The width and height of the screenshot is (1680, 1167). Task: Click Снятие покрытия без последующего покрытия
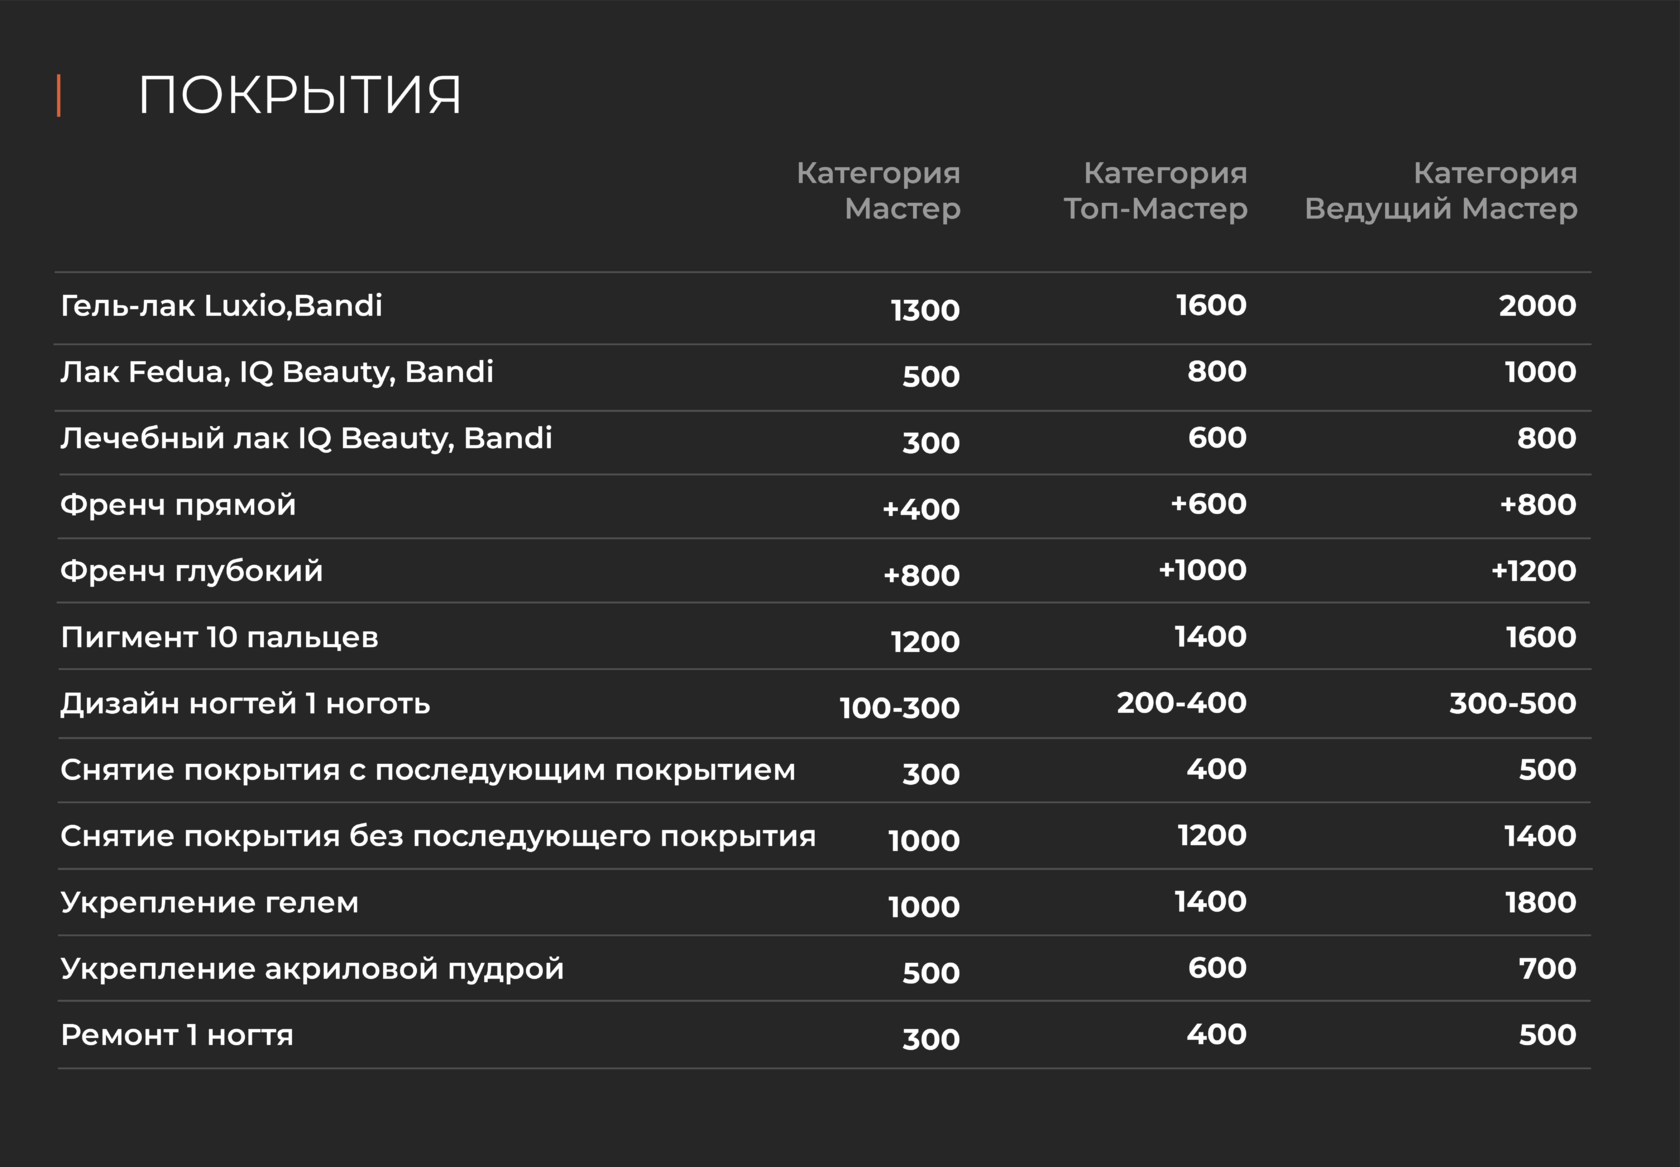pos(437,836)
